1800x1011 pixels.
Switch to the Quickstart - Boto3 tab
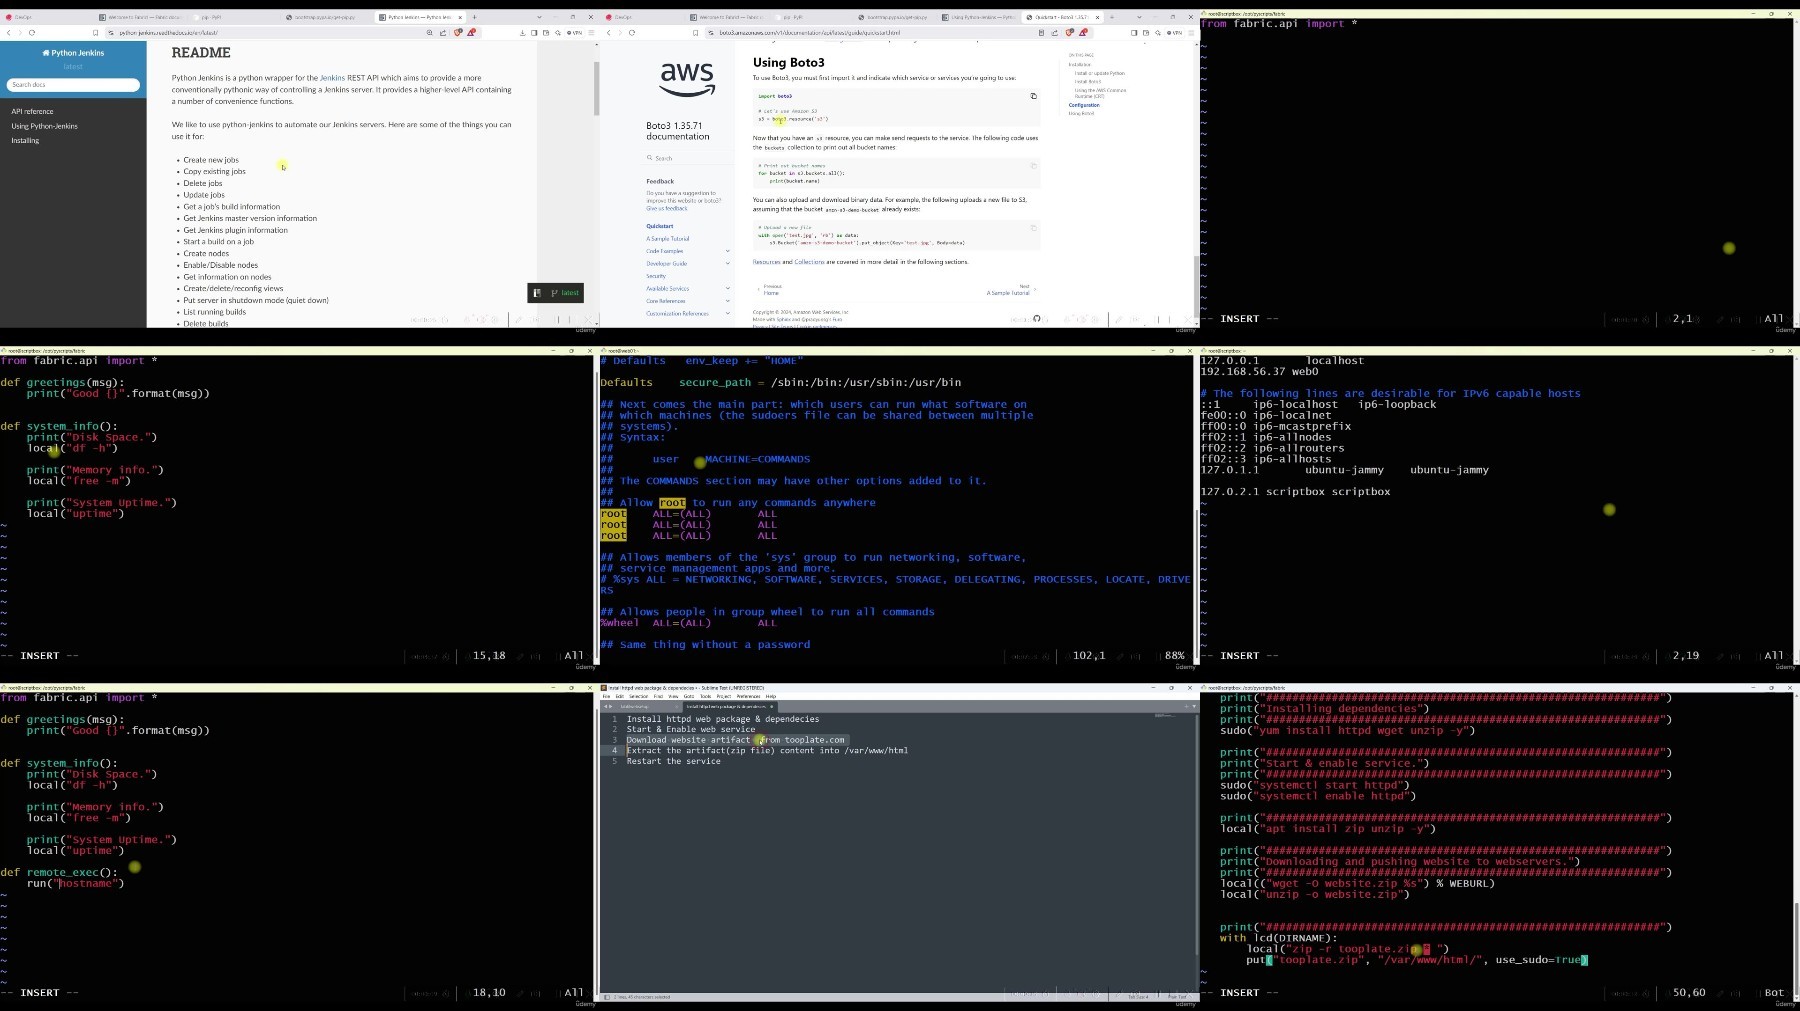pyautogui.click(x=1061, y=17)
